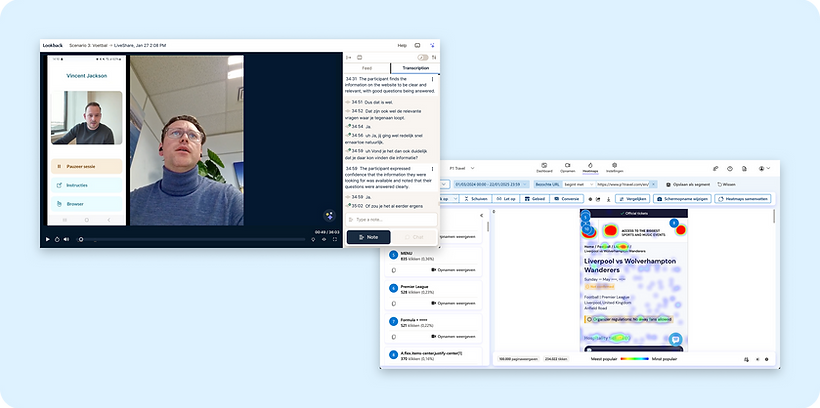Click the panel layout icon above the Feed tab
Image resolution: width=820 pixels, height=408 pixels.
(x=359, y=58)
